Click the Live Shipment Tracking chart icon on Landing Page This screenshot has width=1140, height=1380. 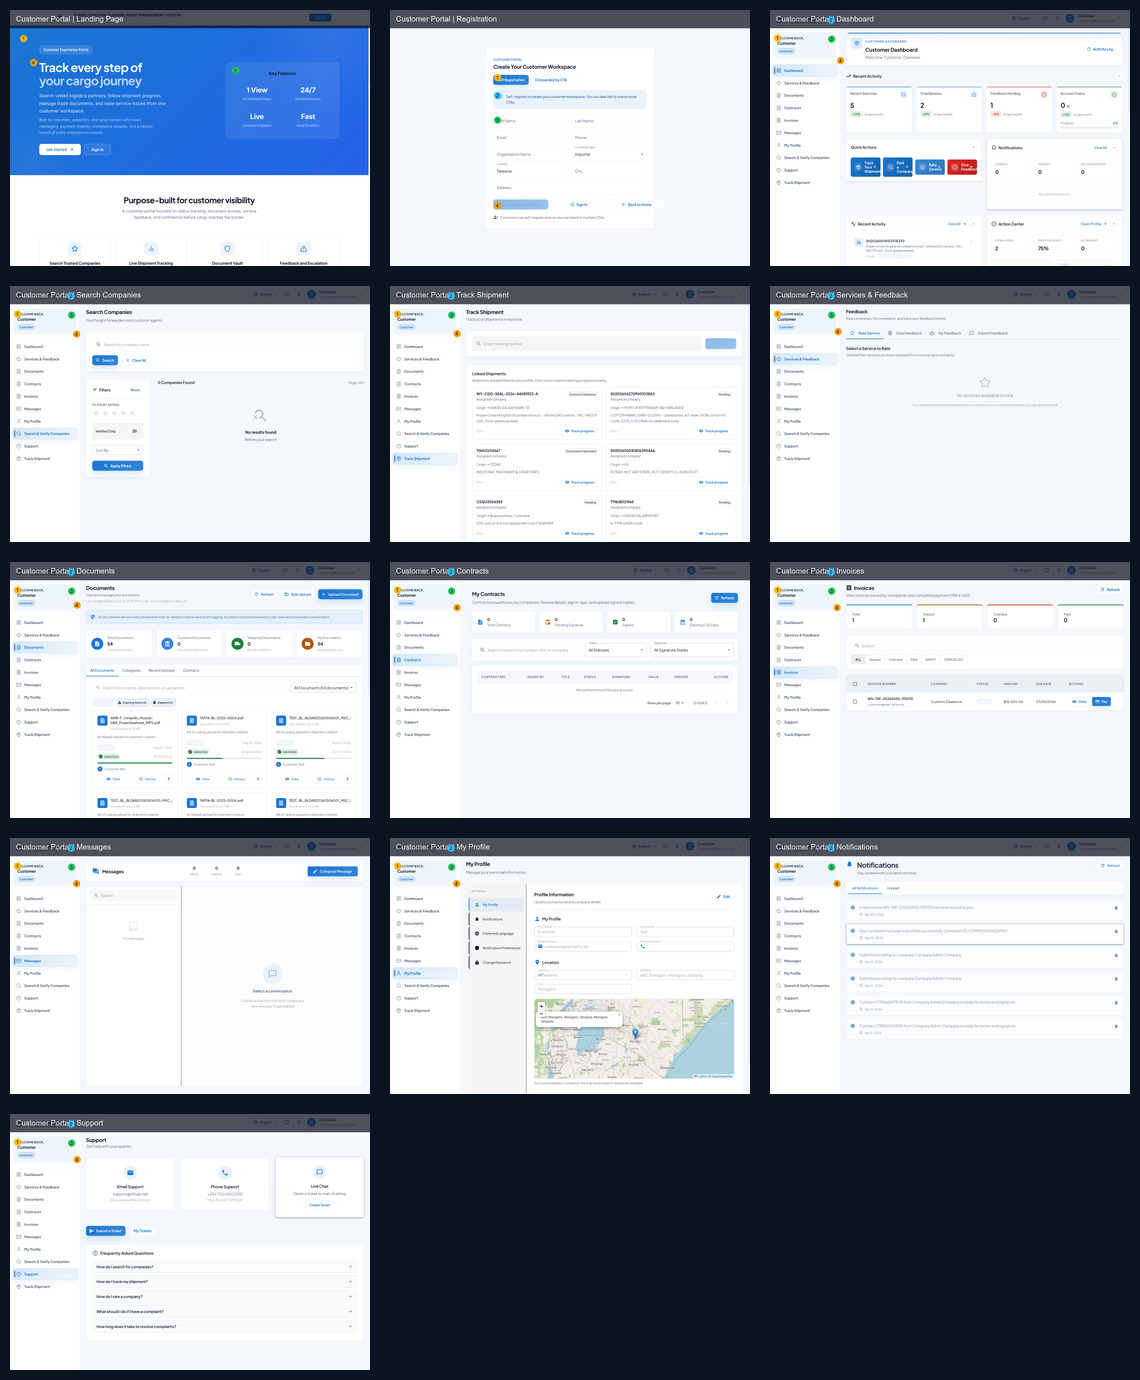[x=151, y=248]
